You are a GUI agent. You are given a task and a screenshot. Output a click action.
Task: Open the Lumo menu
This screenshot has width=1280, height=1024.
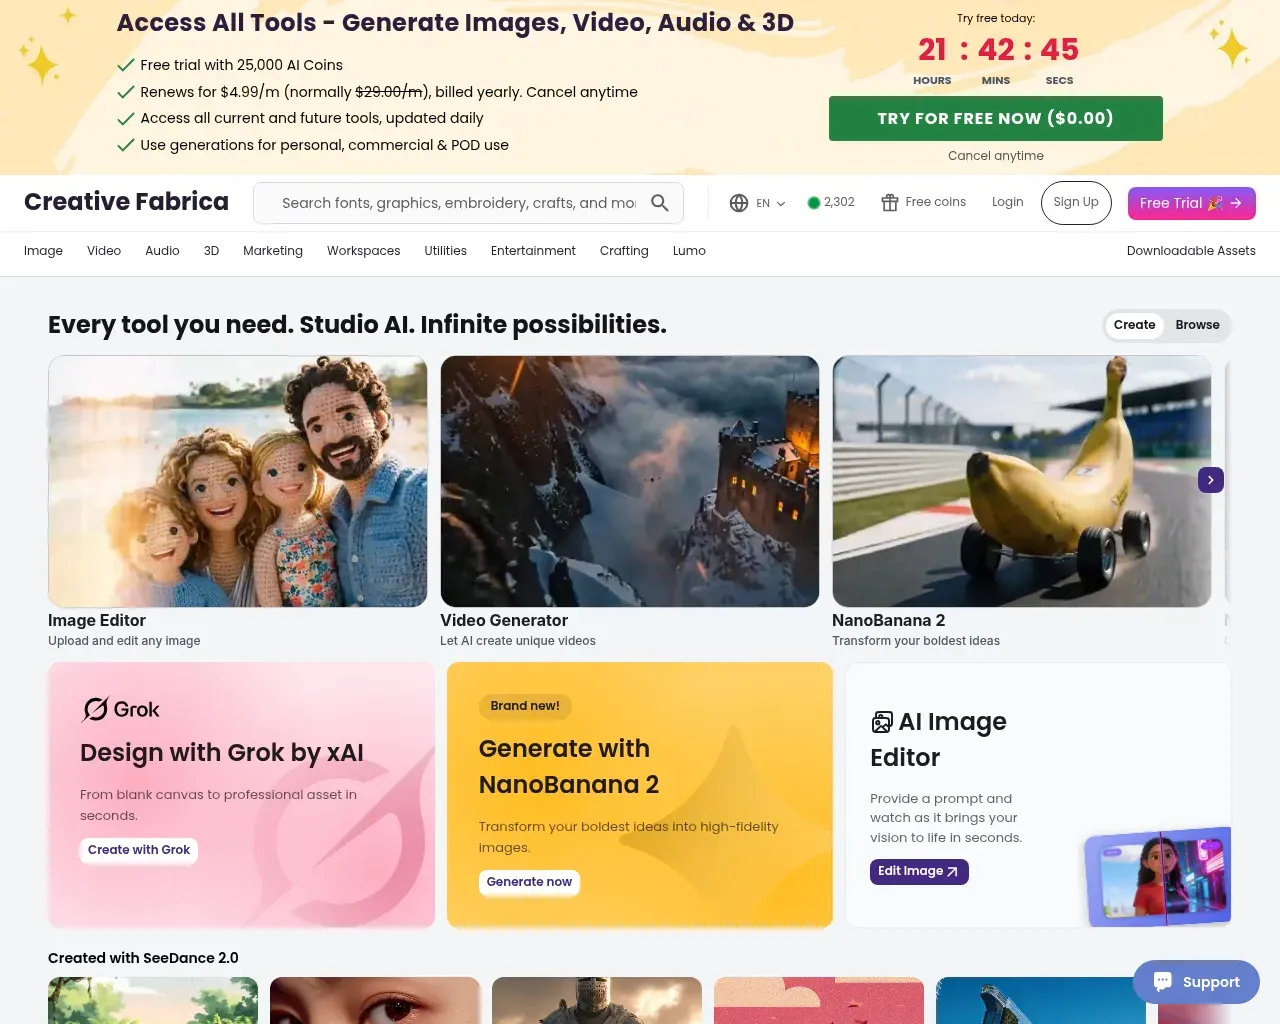pyautogui.click(x=689, y=251)
